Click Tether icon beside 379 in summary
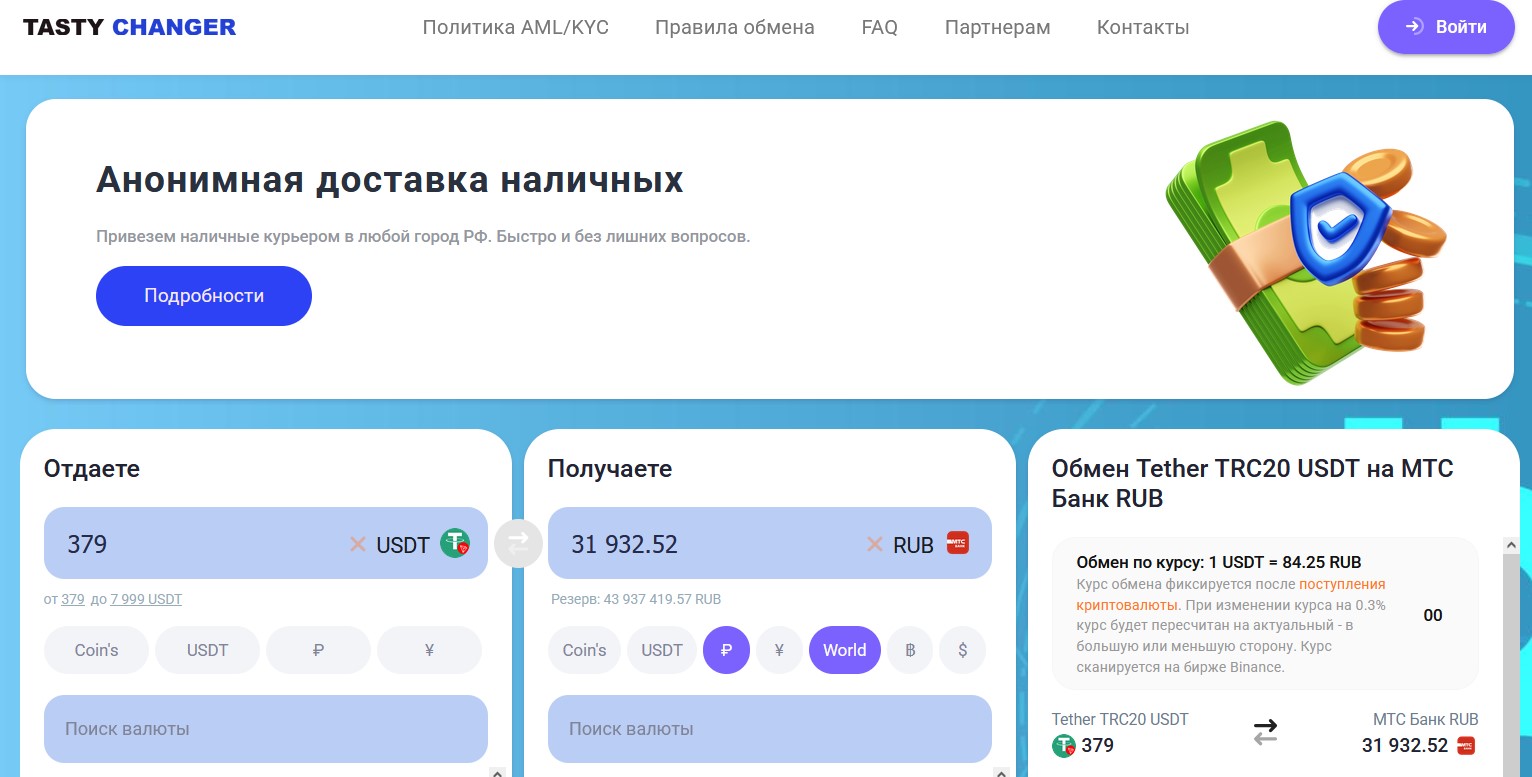Viewport: 1532px width, 777px height. 1063,745
